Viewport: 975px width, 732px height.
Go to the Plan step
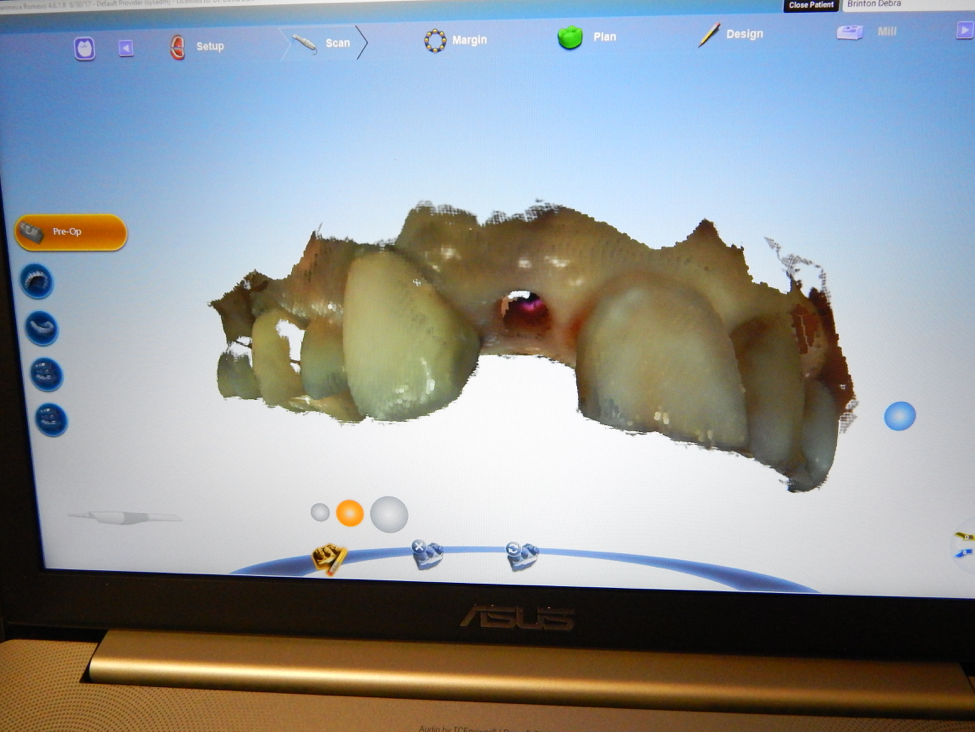587,37
